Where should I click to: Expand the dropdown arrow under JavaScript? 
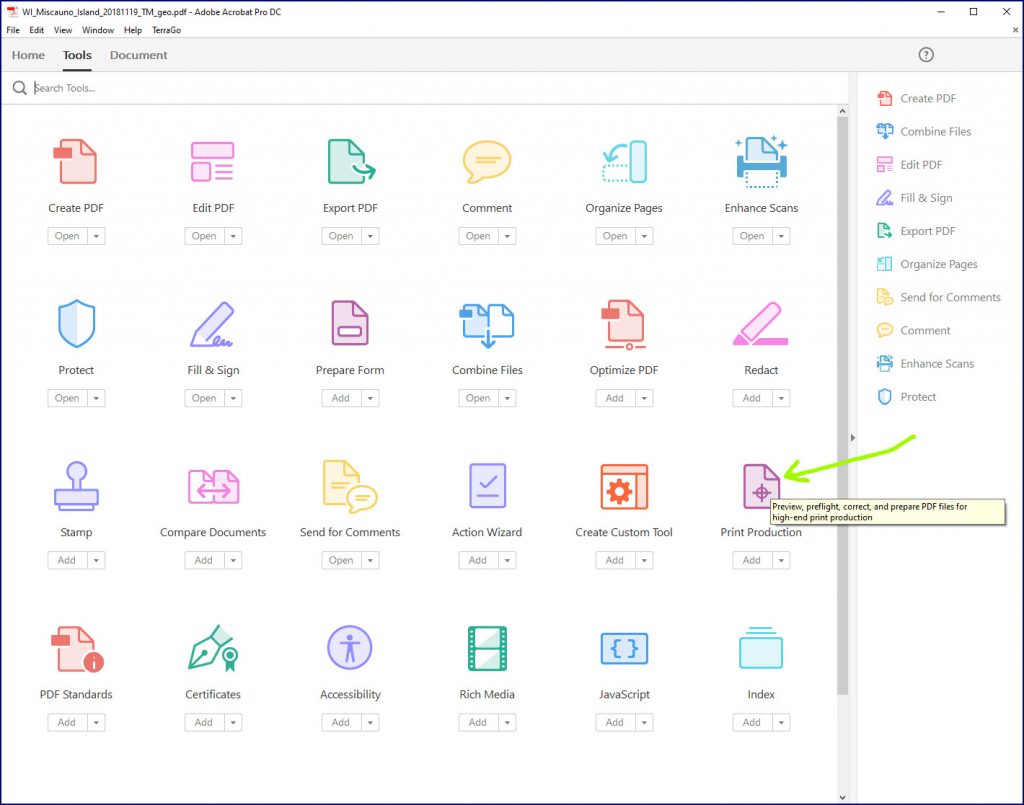pos(645,722)
